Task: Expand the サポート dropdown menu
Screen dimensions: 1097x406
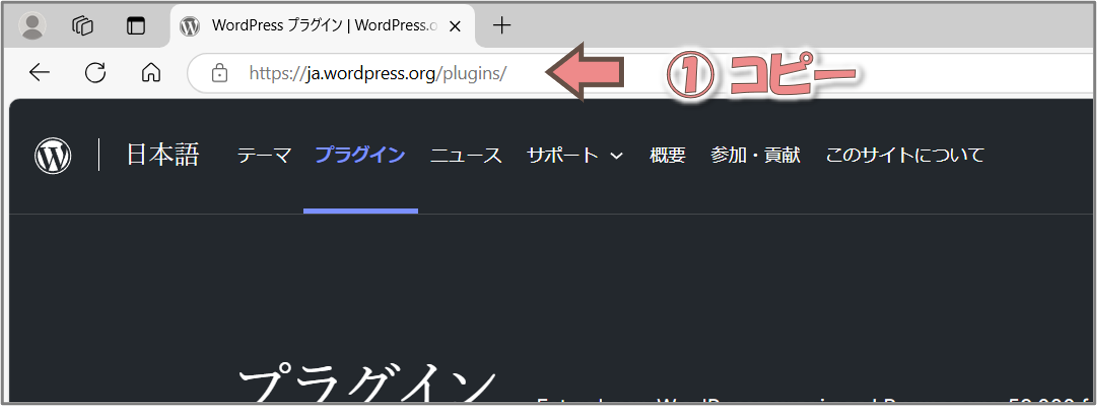Action: [x=574, y=155]
